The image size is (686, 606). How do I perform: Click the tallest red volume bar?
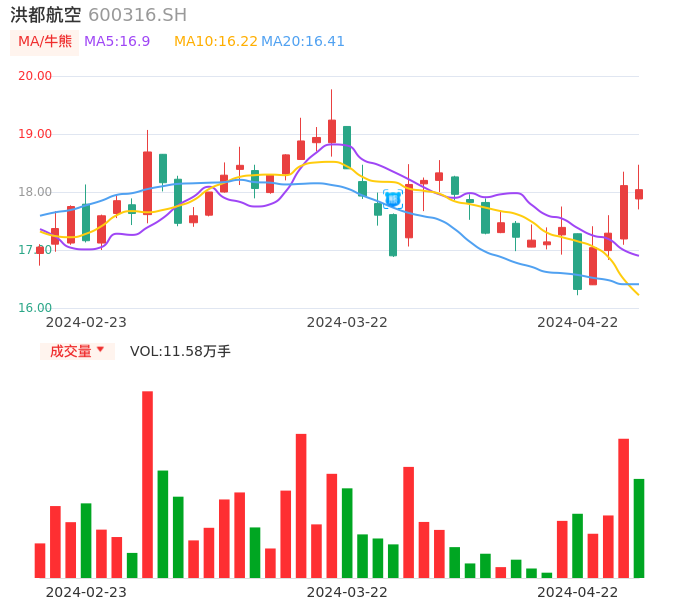click(147, 484)
